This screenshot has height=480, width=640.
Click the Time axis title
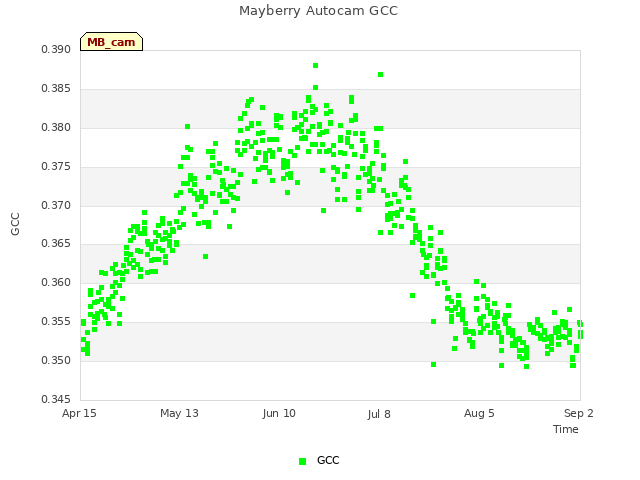tap(566, 429)
